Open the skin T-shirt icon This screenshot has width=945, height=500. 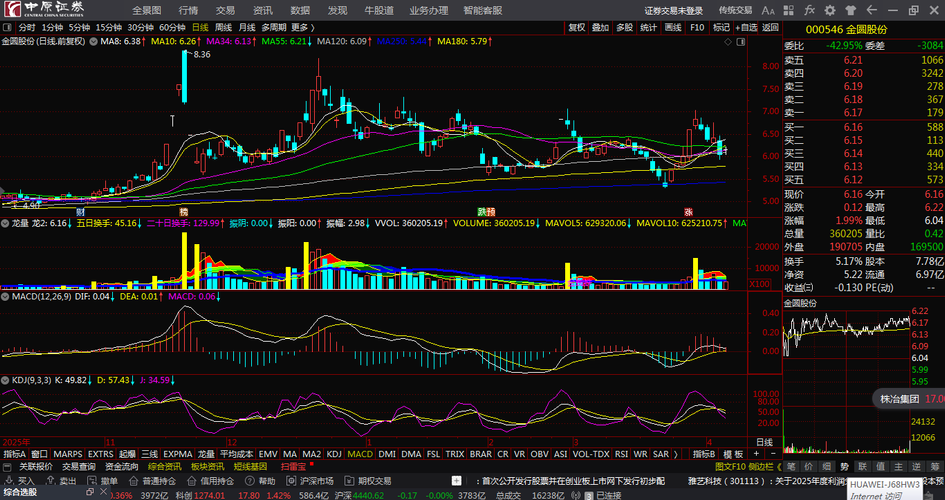point(850,10)
